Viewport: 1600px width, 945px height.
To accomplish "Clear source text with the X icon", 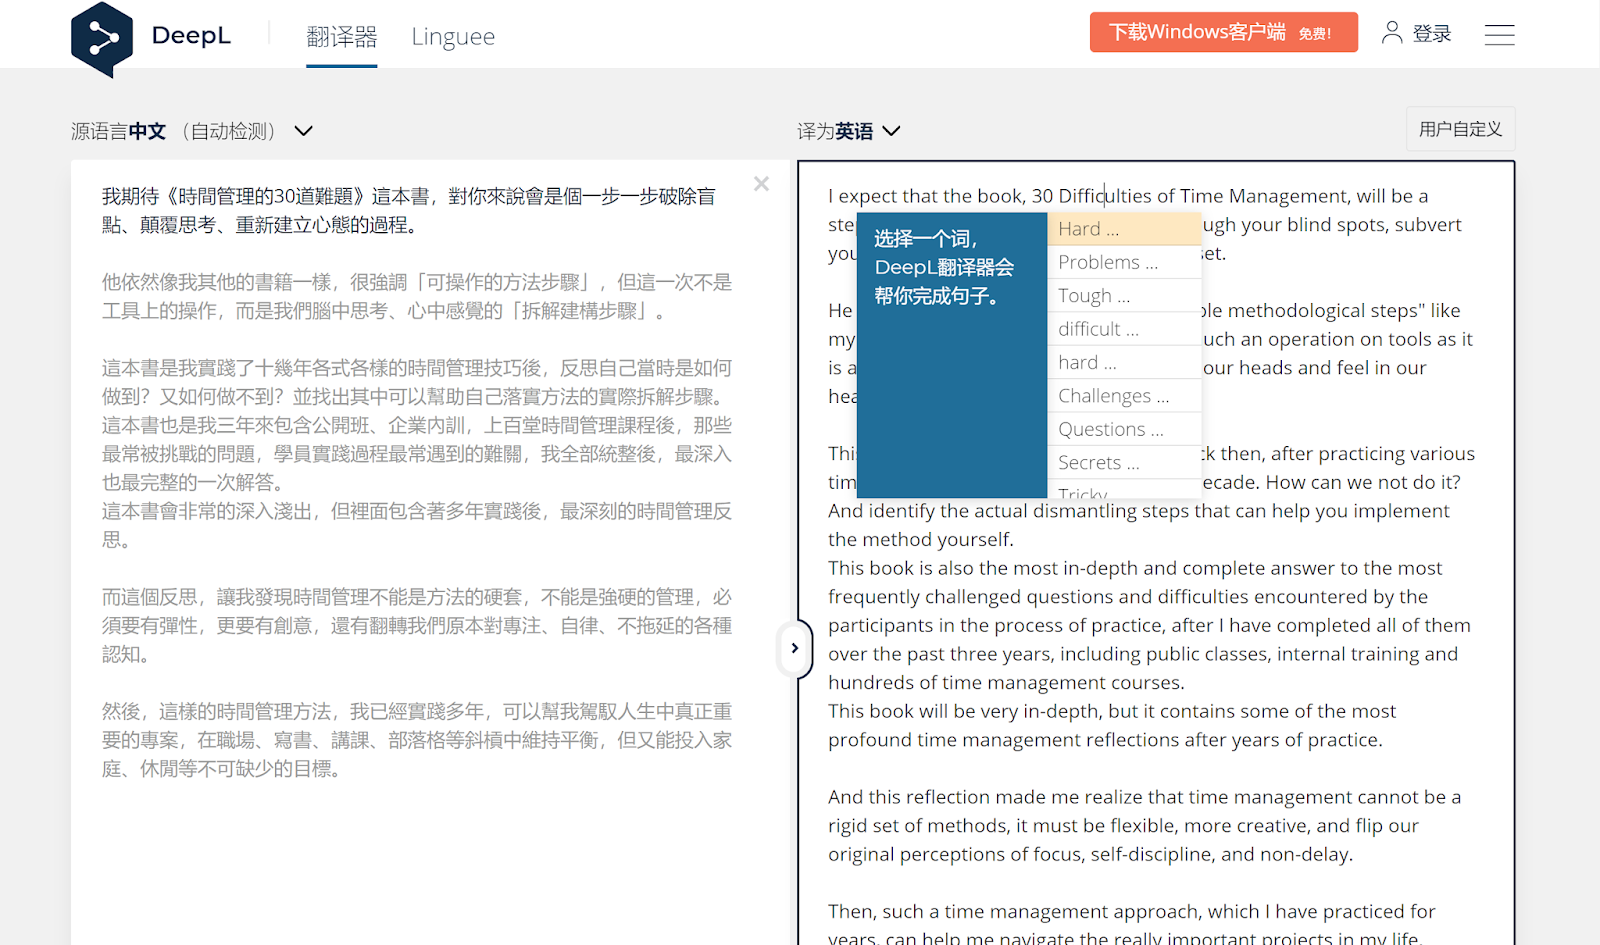I will [x=761, y=183].
